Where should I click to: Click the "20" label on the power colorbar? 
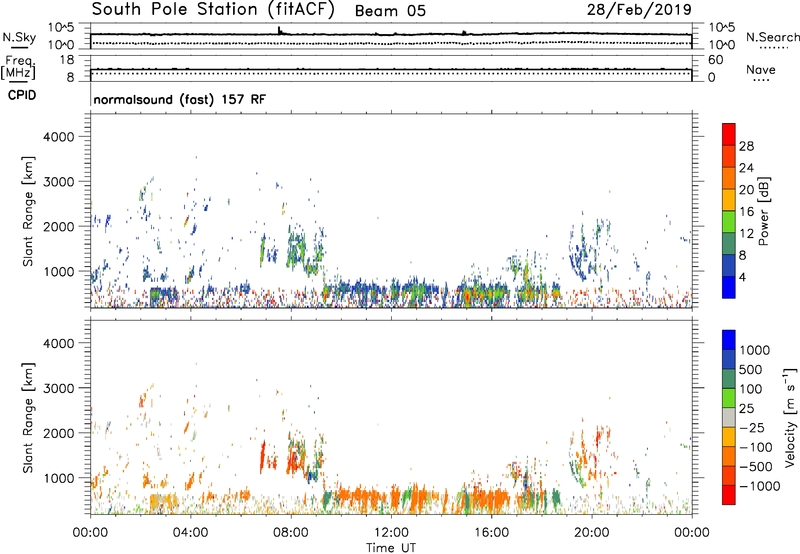click(746, 190)
